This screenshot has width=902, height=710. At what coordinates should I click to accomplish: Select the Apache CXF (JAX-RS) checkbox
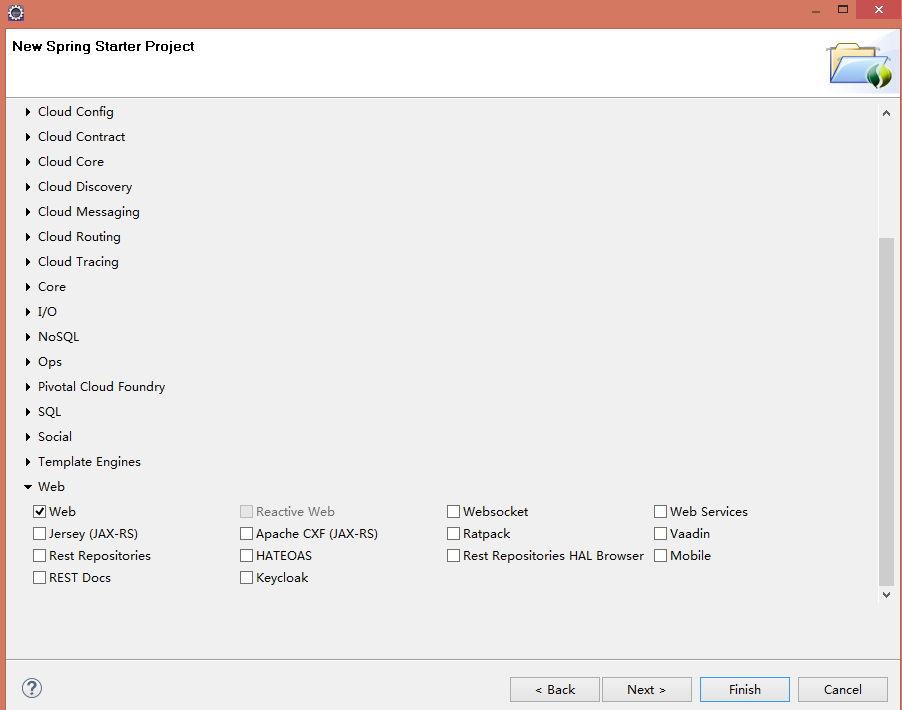[x=246, y=533]
